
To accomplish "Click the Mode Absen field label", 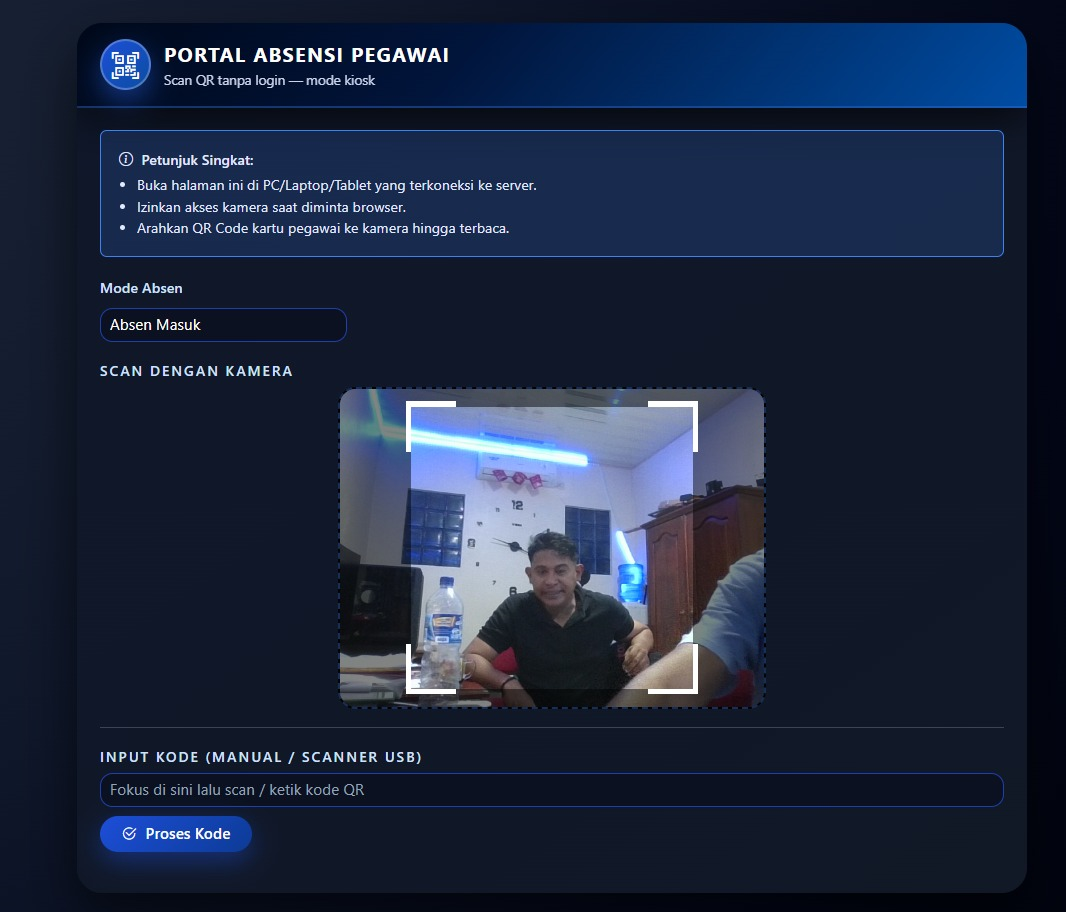I will 141,288.
